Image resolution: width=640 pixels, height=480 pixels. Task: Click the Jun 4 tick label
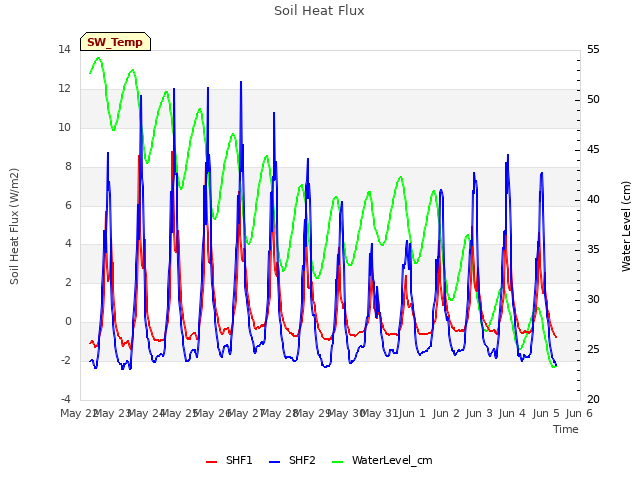pos(512,413)
